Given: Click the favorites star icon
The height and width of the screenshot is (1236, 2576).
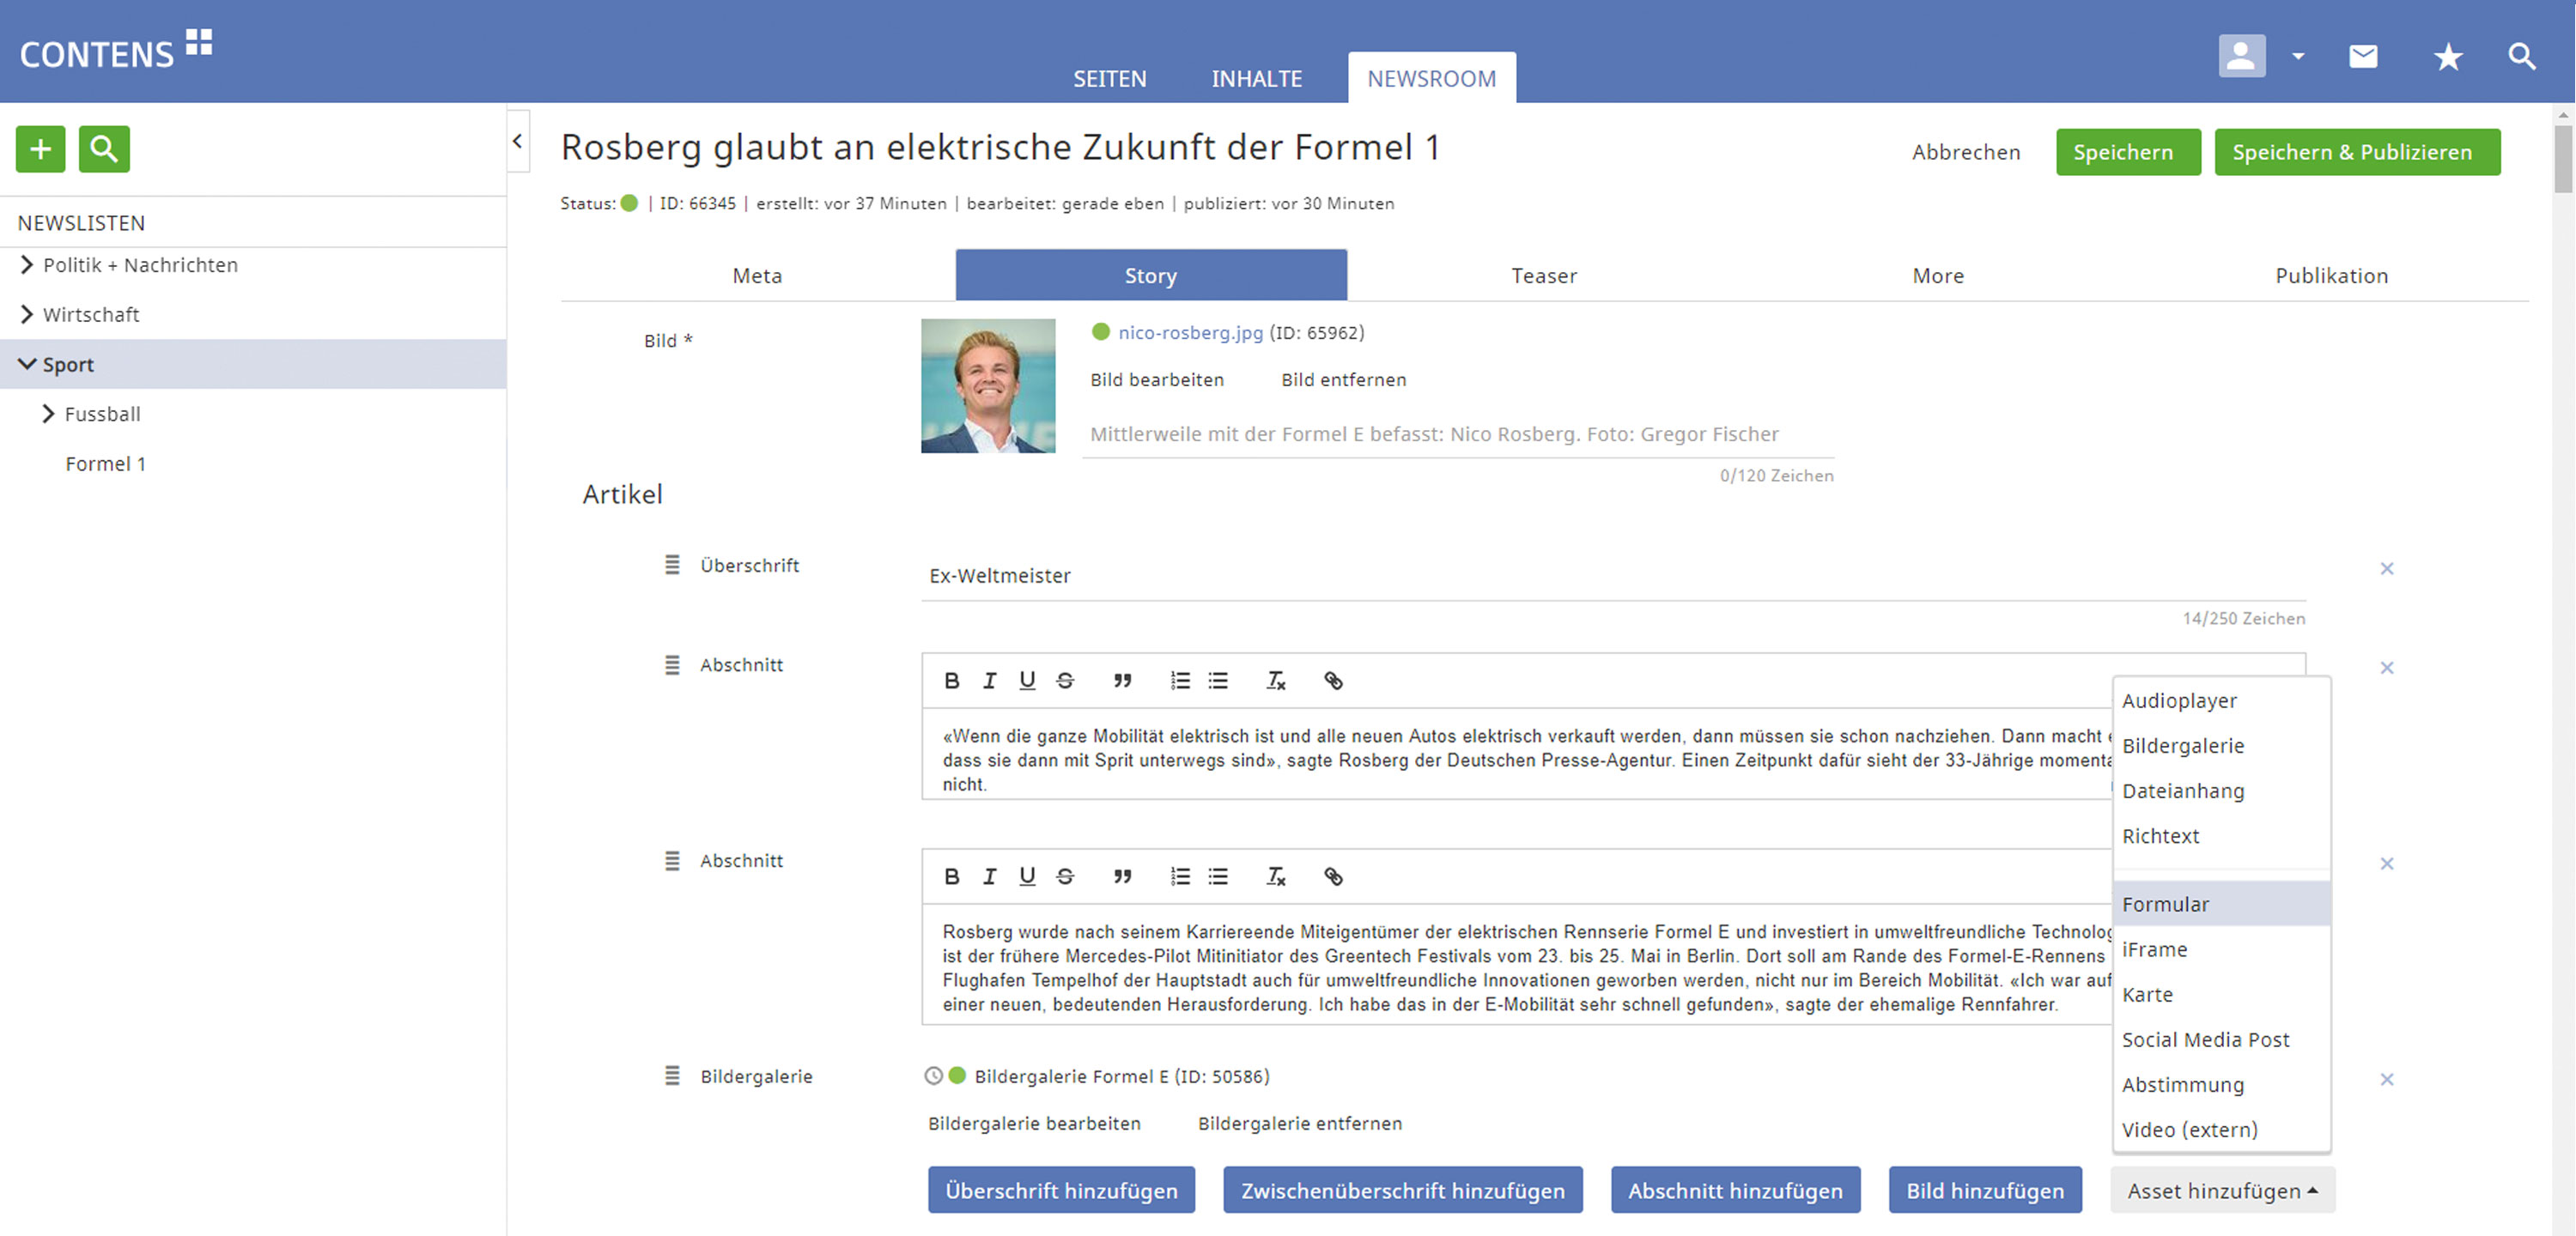Looking at the screenshot, I should (x=2447, y=56).
